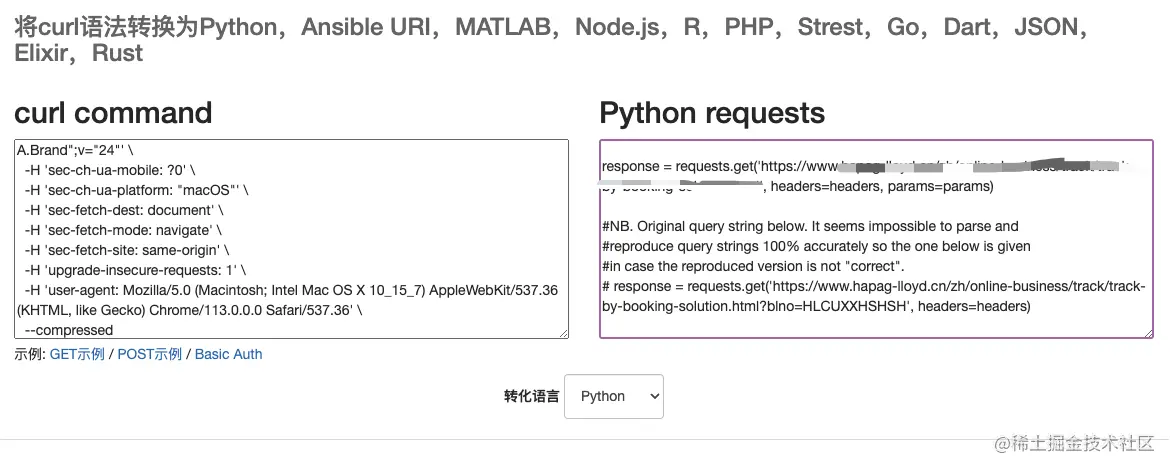Grab the Python requests textarea resize handle
Screen dimensions: 1170x469
pos(1148,333)
